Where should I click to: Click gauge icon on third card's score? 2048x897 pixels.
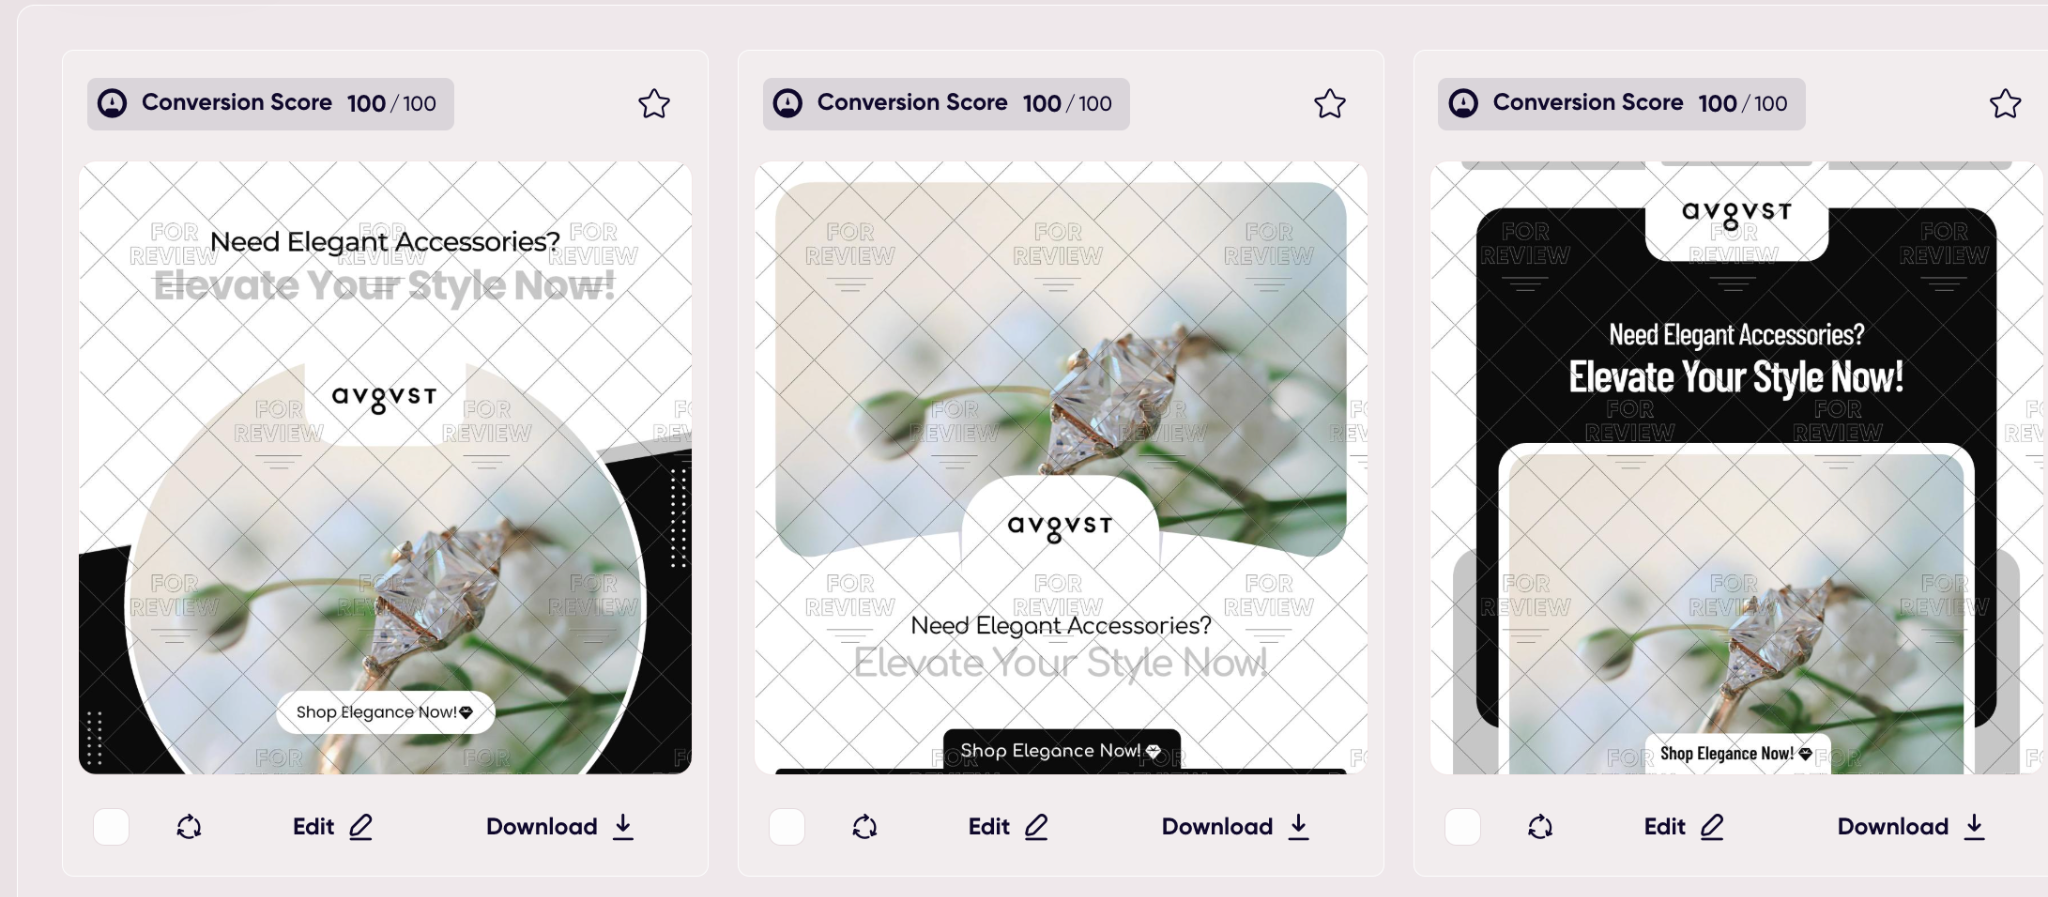click(x=1463, y=103)
